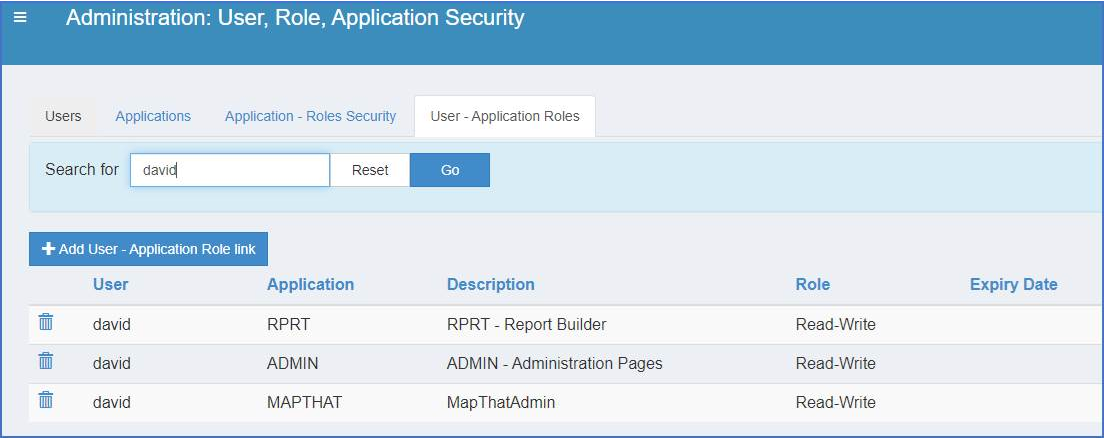Switch to the Users tab

pyautogui.click(x=63, y=116)
